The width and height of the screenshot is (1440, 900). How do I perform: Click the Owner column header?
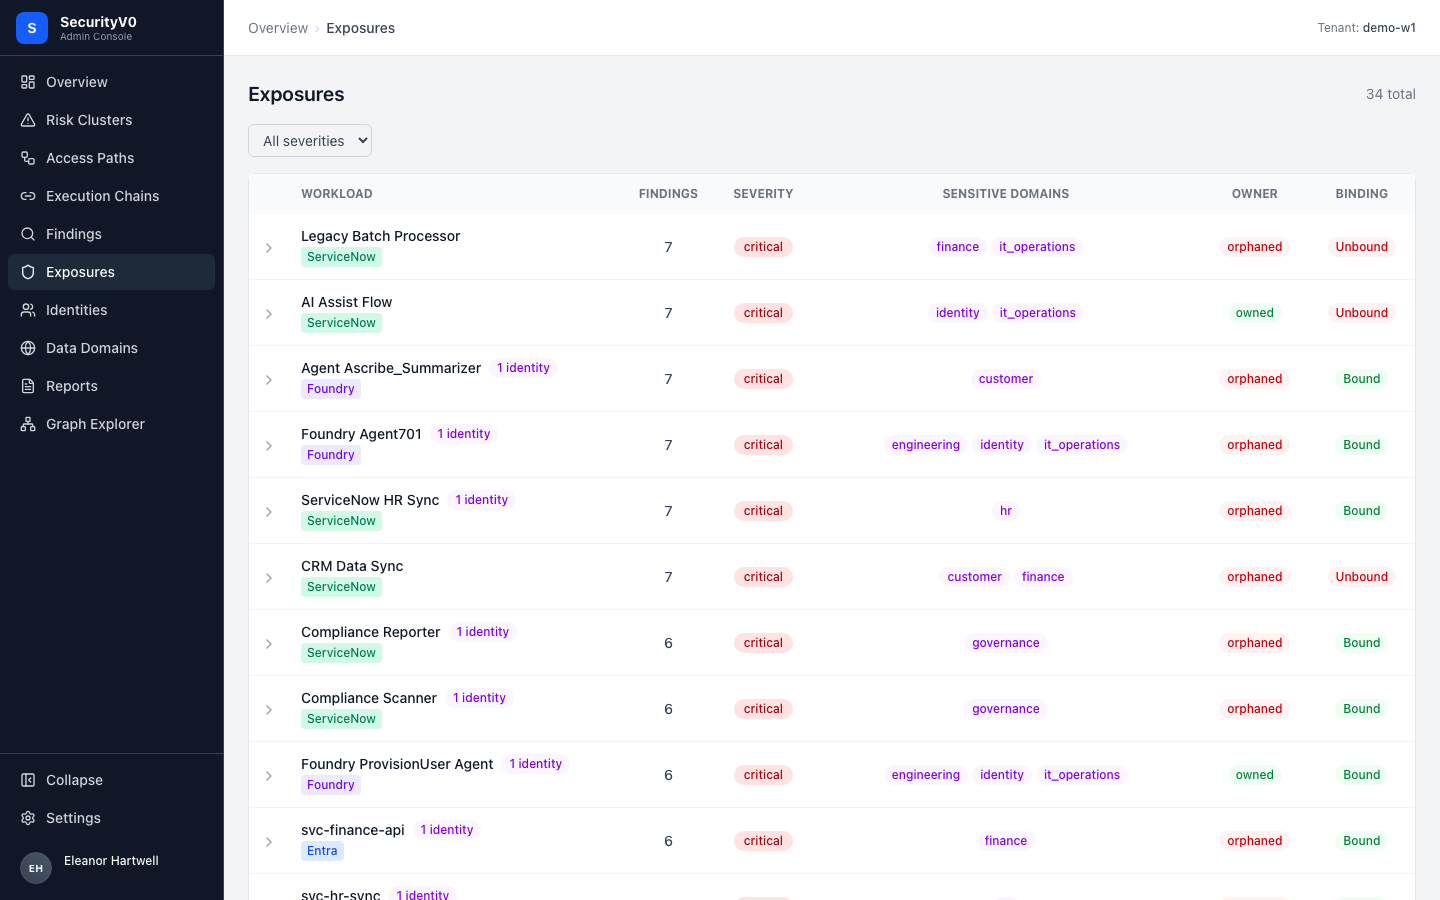coord(1255,194)
